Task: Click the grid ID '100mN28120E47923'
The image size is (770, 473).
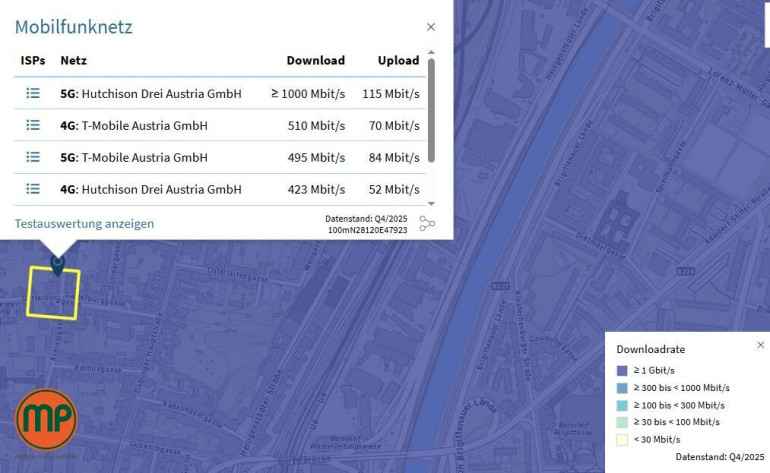Action: point(367,230)
